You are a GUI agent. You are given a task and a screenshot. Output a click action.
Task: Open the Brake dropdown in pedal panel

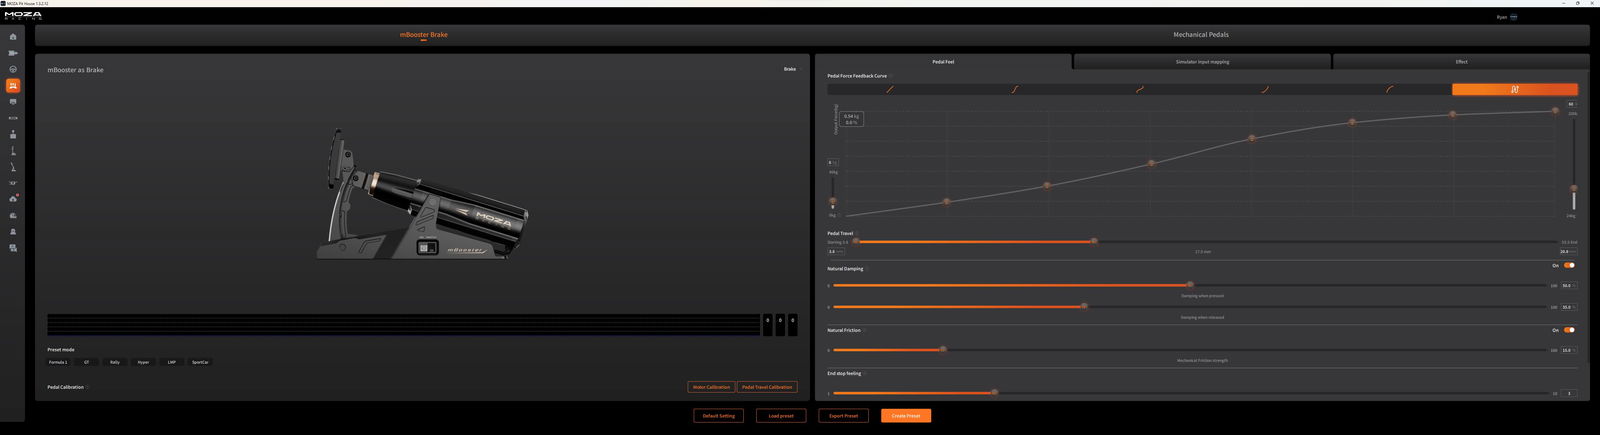point(790,69)
